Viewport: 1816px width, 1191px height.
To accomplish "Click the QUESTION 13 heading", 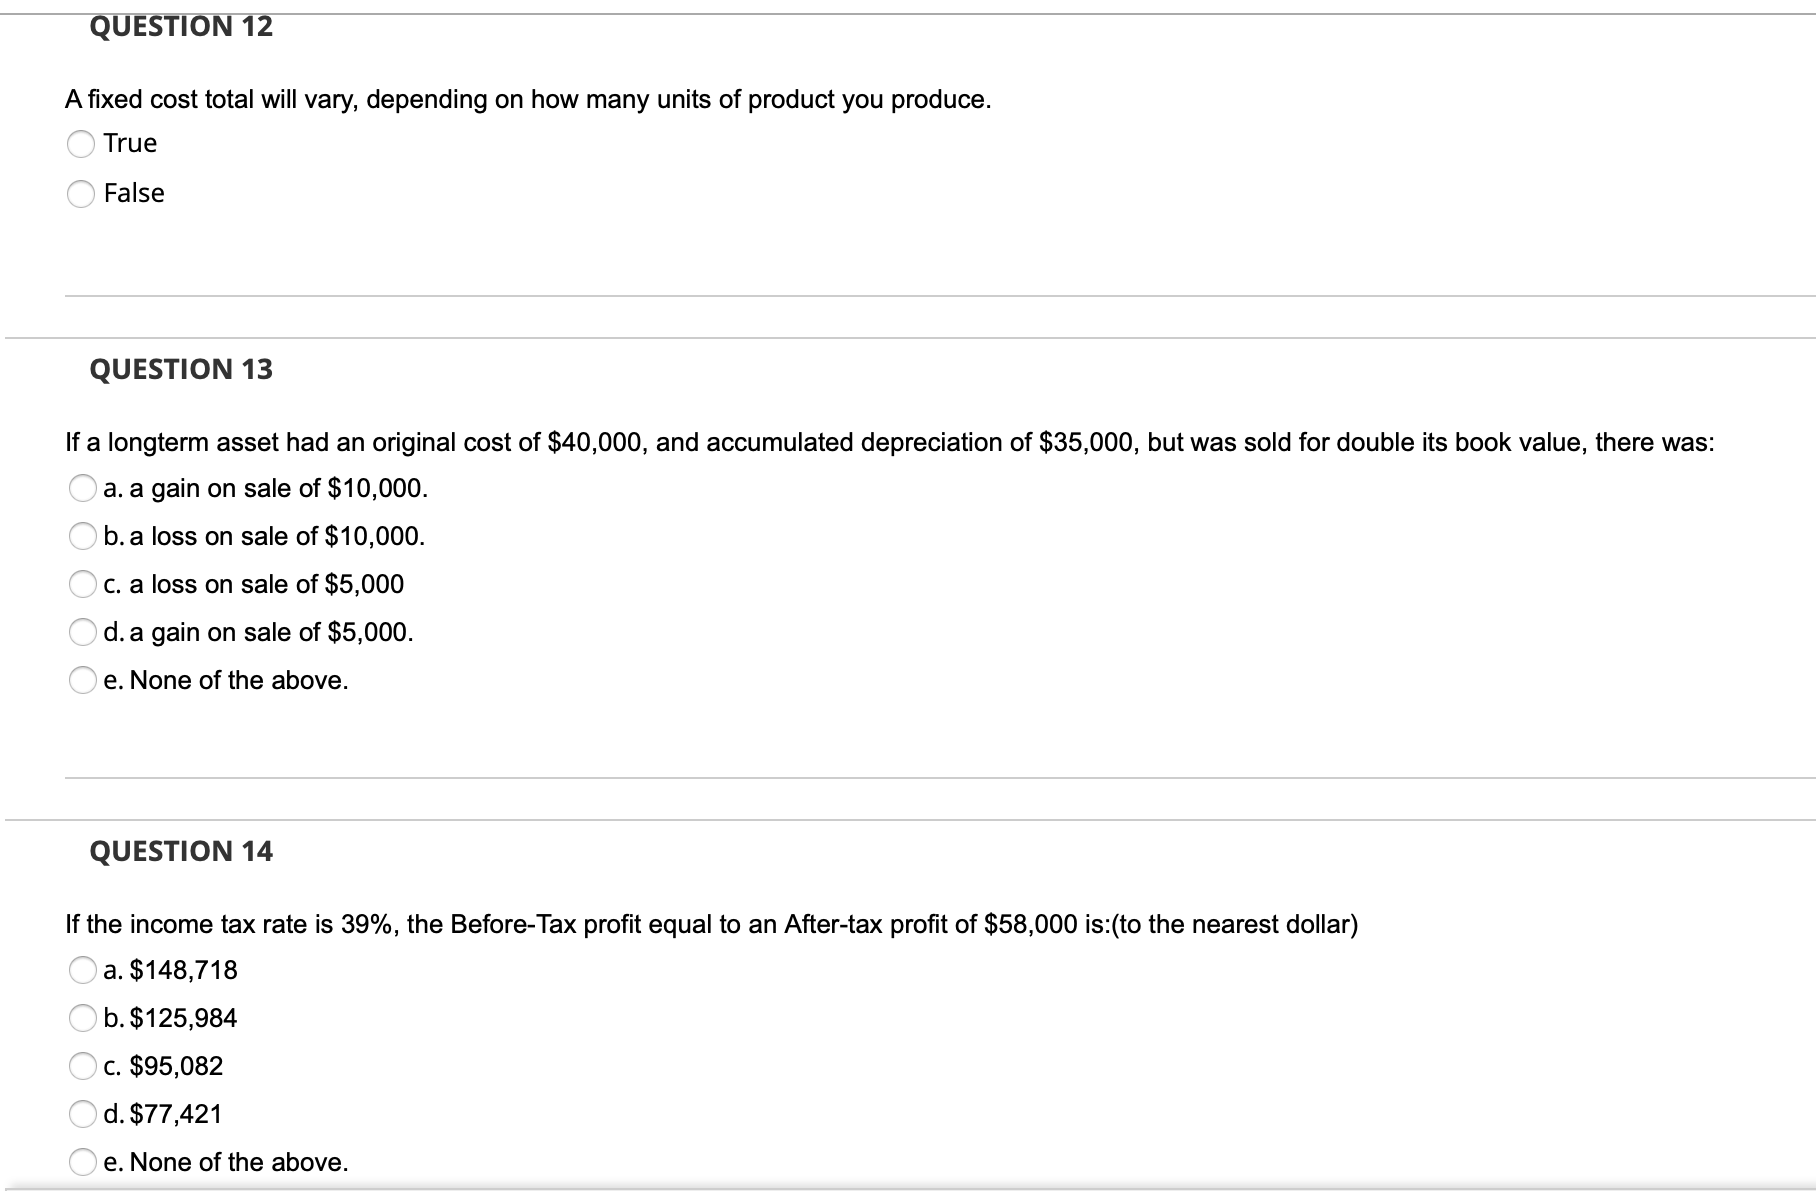I will pyautogui.click(x=181, y=369).
